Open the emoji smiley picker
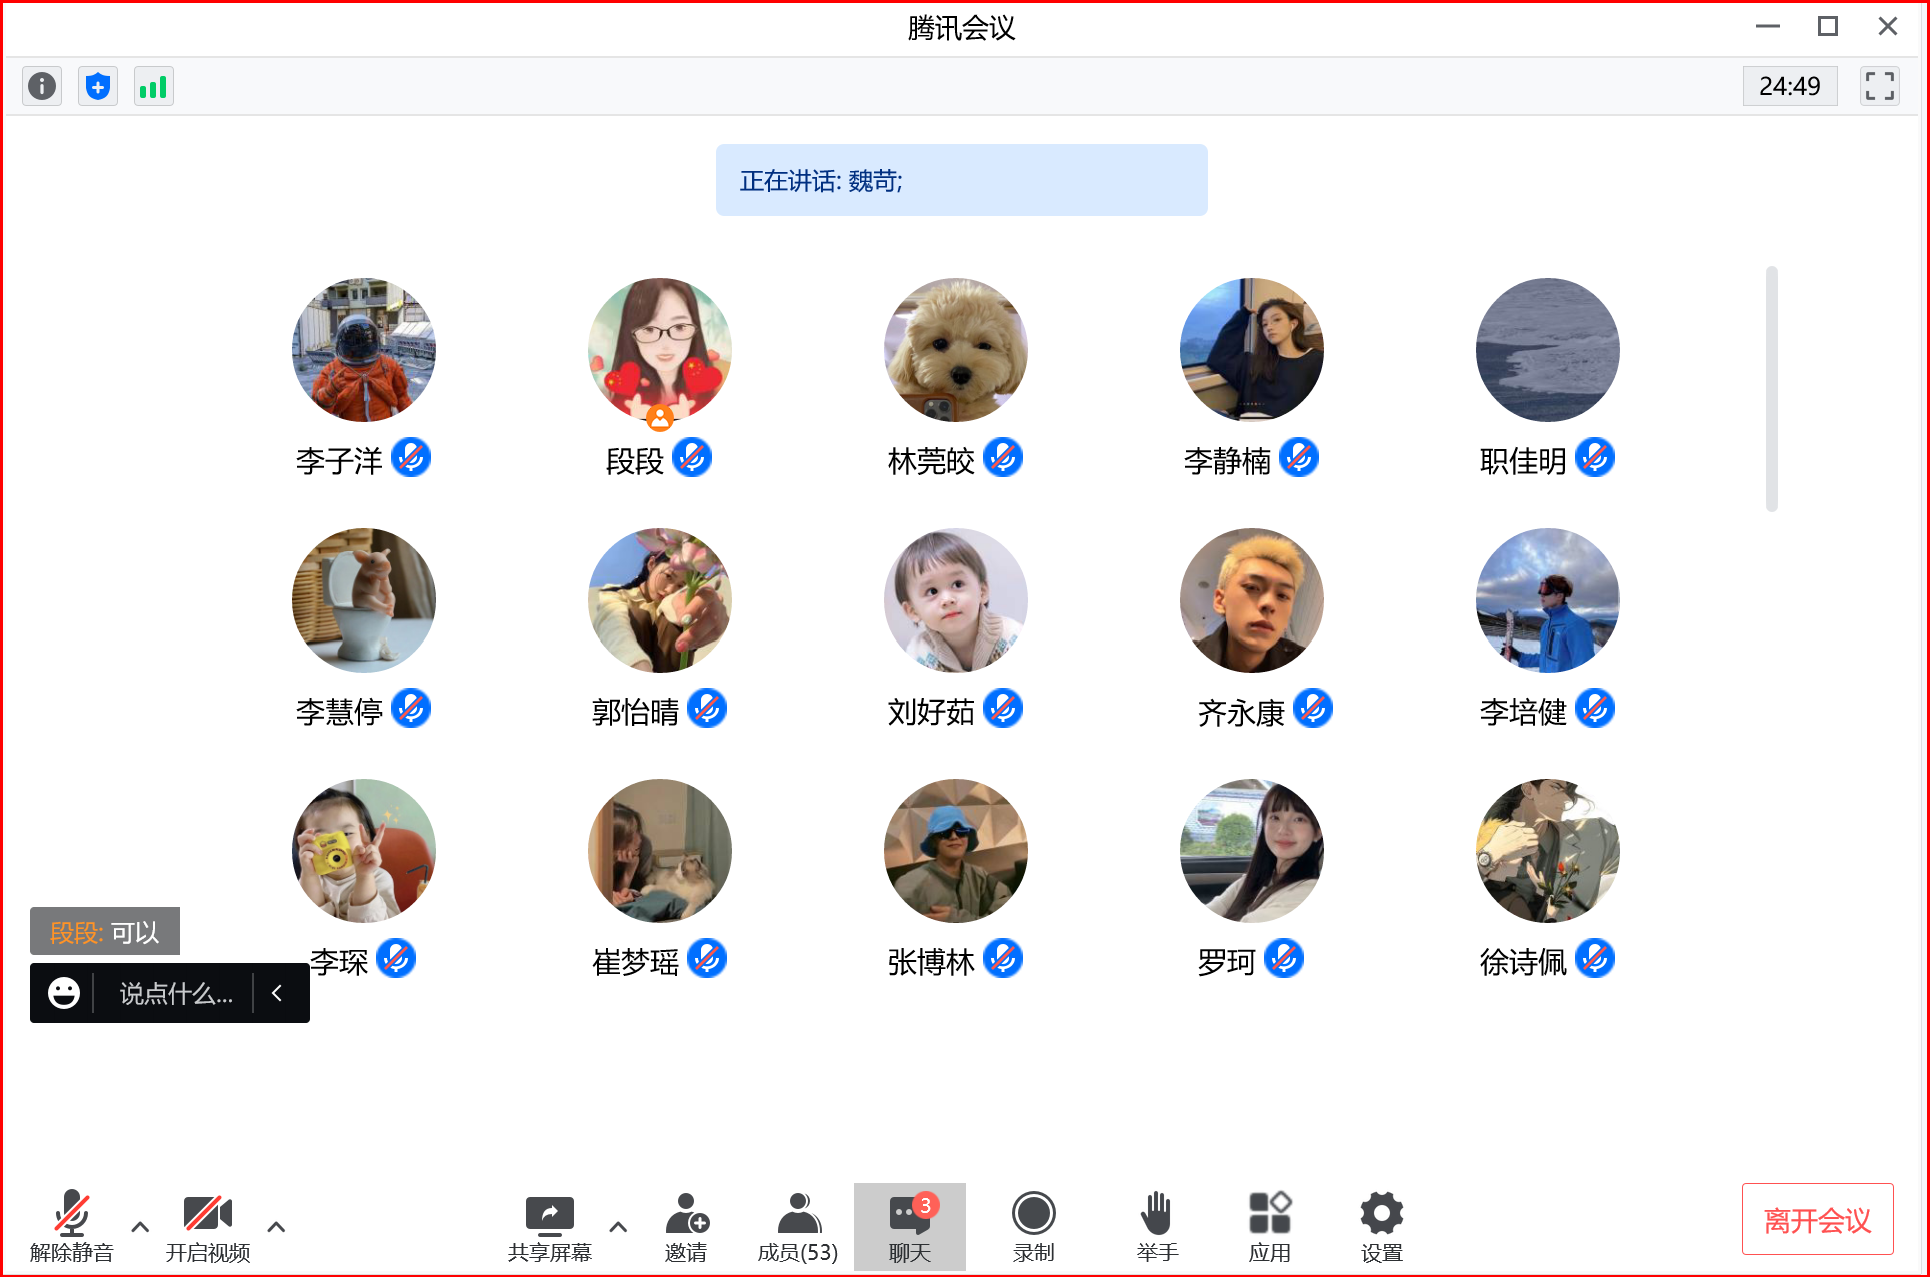Image resolution: width=1930 pixels, height=1278 pixels. [x=64, y=993]
